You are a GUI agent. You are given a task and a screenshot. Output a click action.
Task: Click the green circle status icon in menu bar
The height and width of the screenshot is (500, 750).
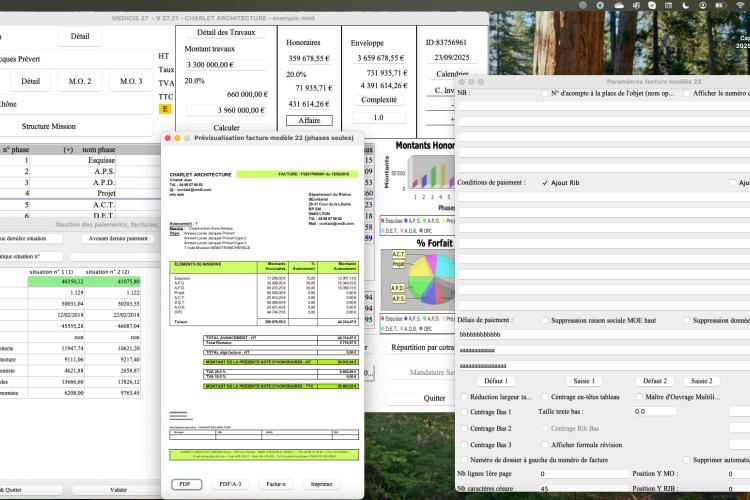coord(600,5)
